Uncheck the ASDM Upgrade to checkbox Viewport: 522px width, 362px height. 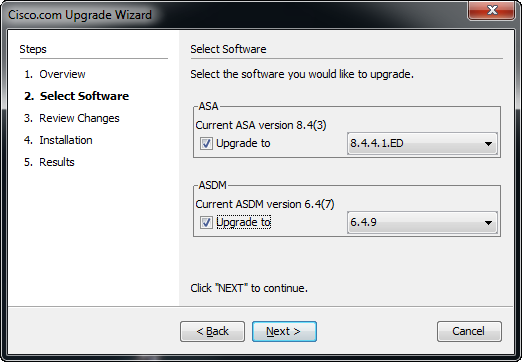pyautogui.click(x=206, y=222)
